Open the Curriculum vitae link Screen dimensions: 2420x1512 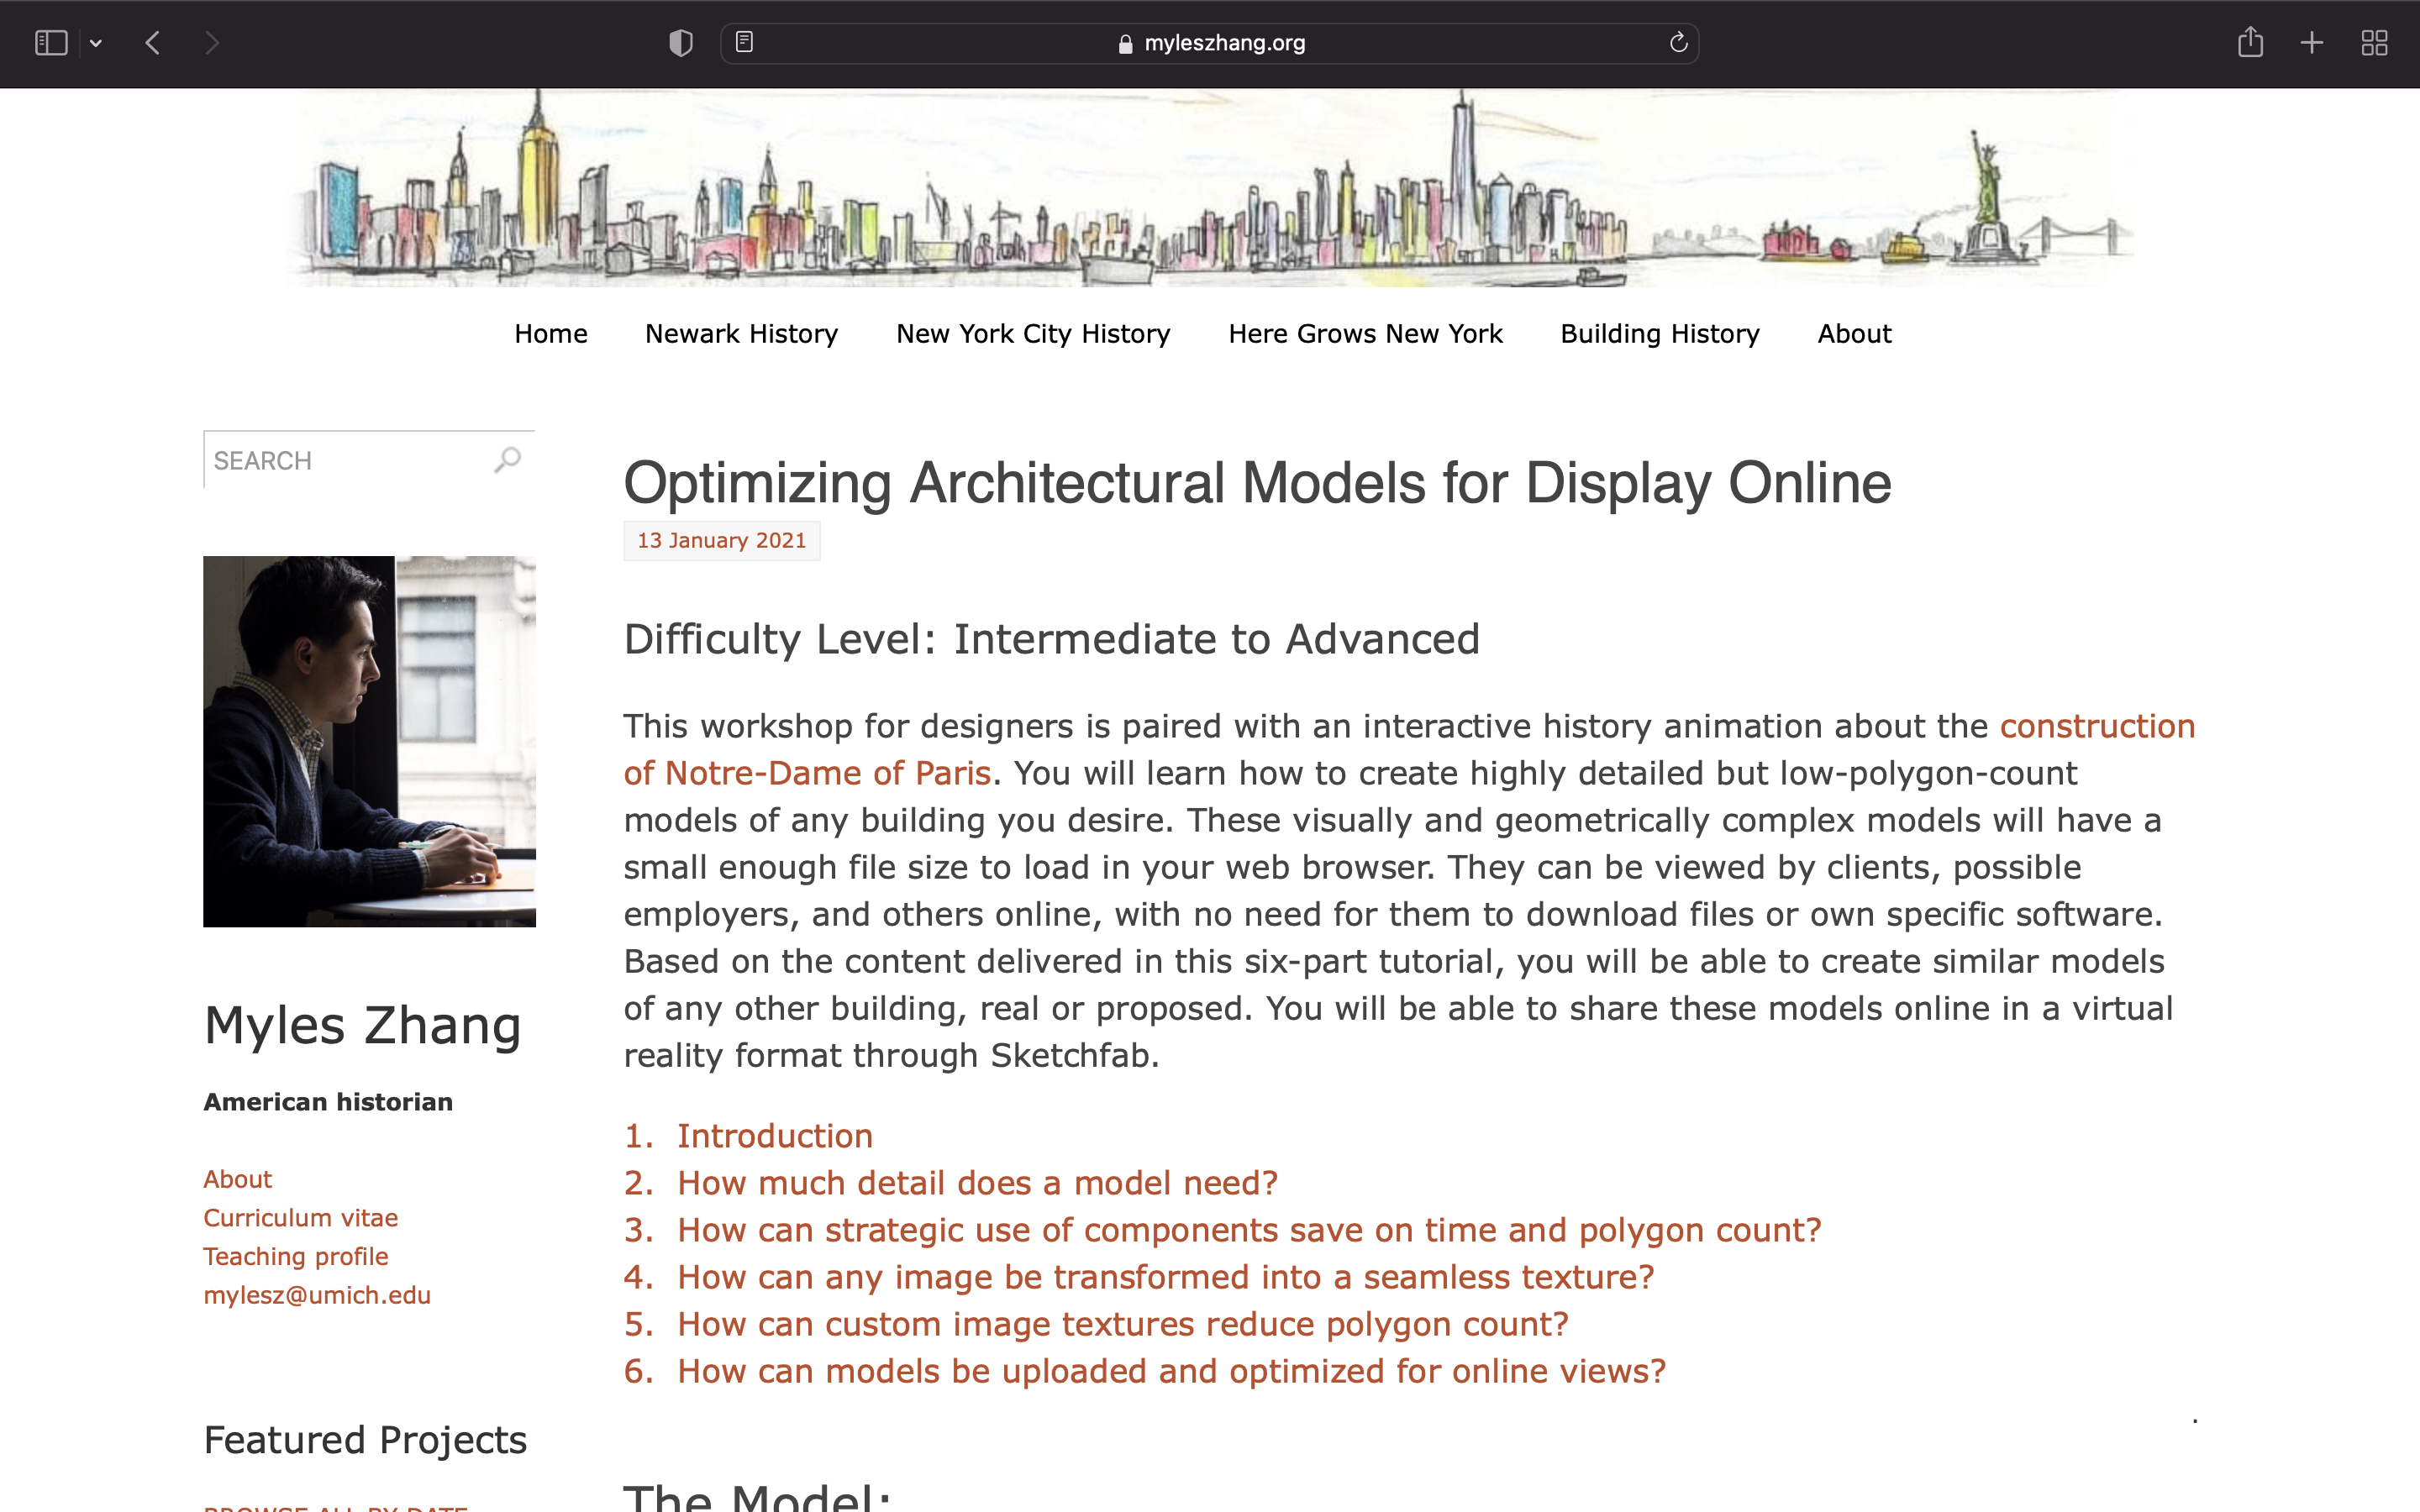pyautogui.click(x=300, y=1218)
